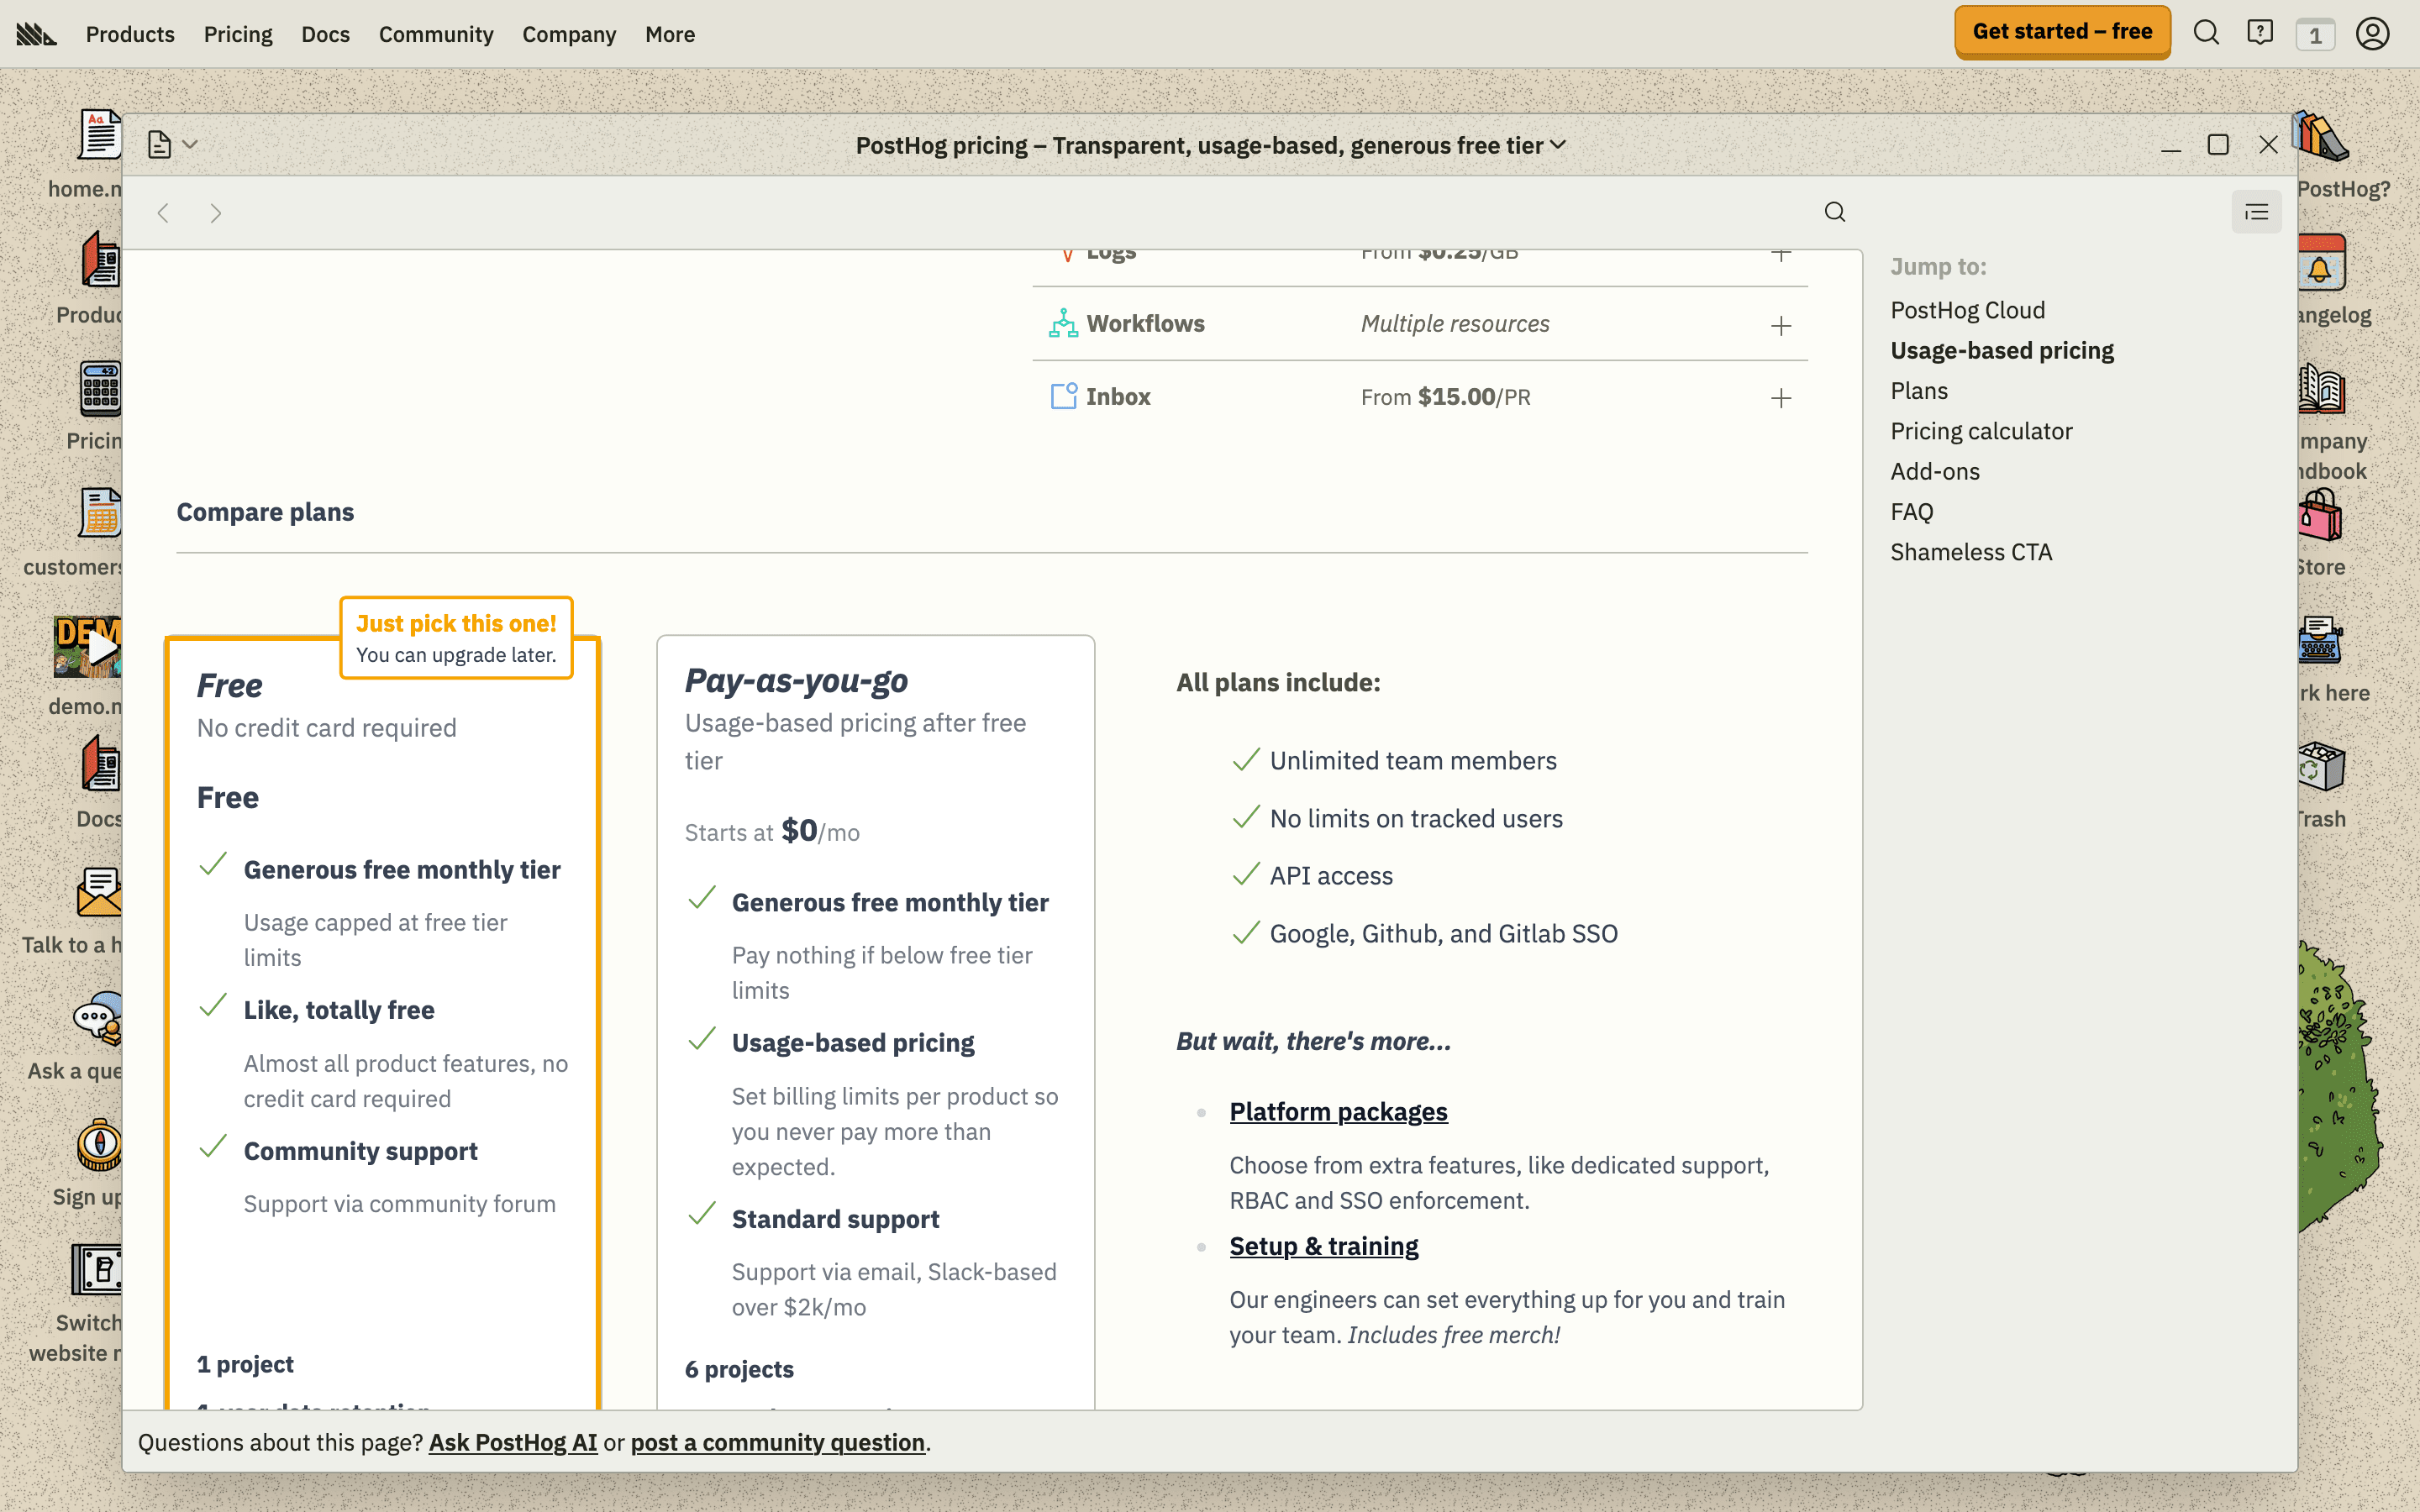
Task: Open the Store desktop icon
Action: coord(2320,533)
